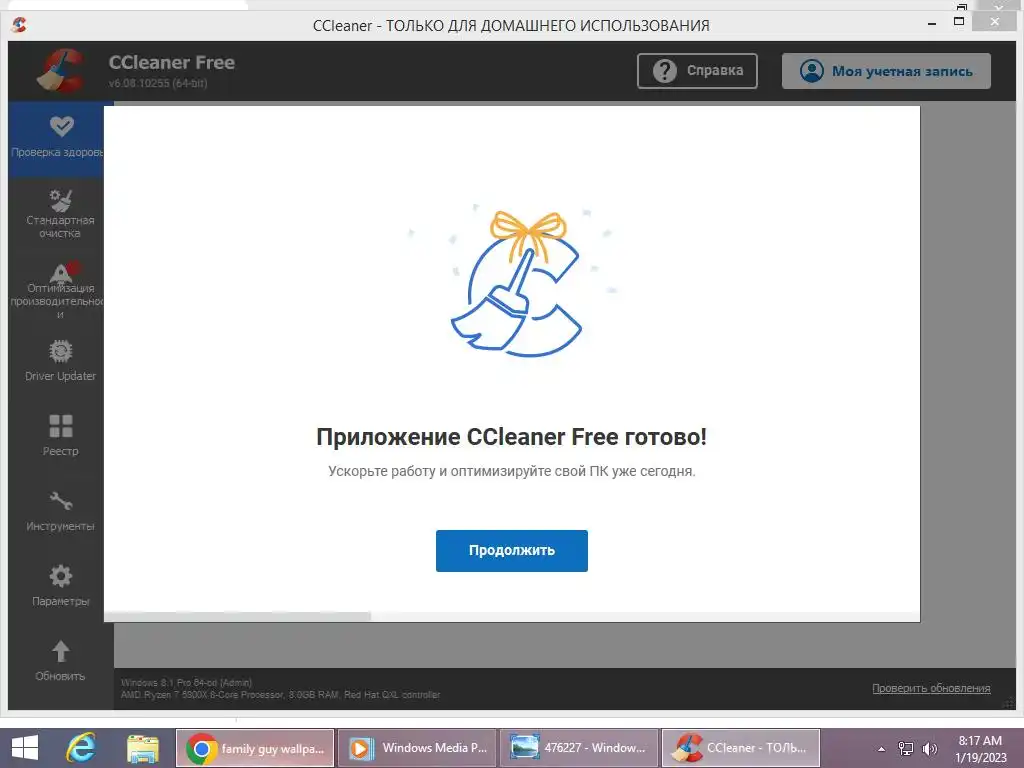
Task: Open Реестр registry sidebar item
Action: [60, 436]
